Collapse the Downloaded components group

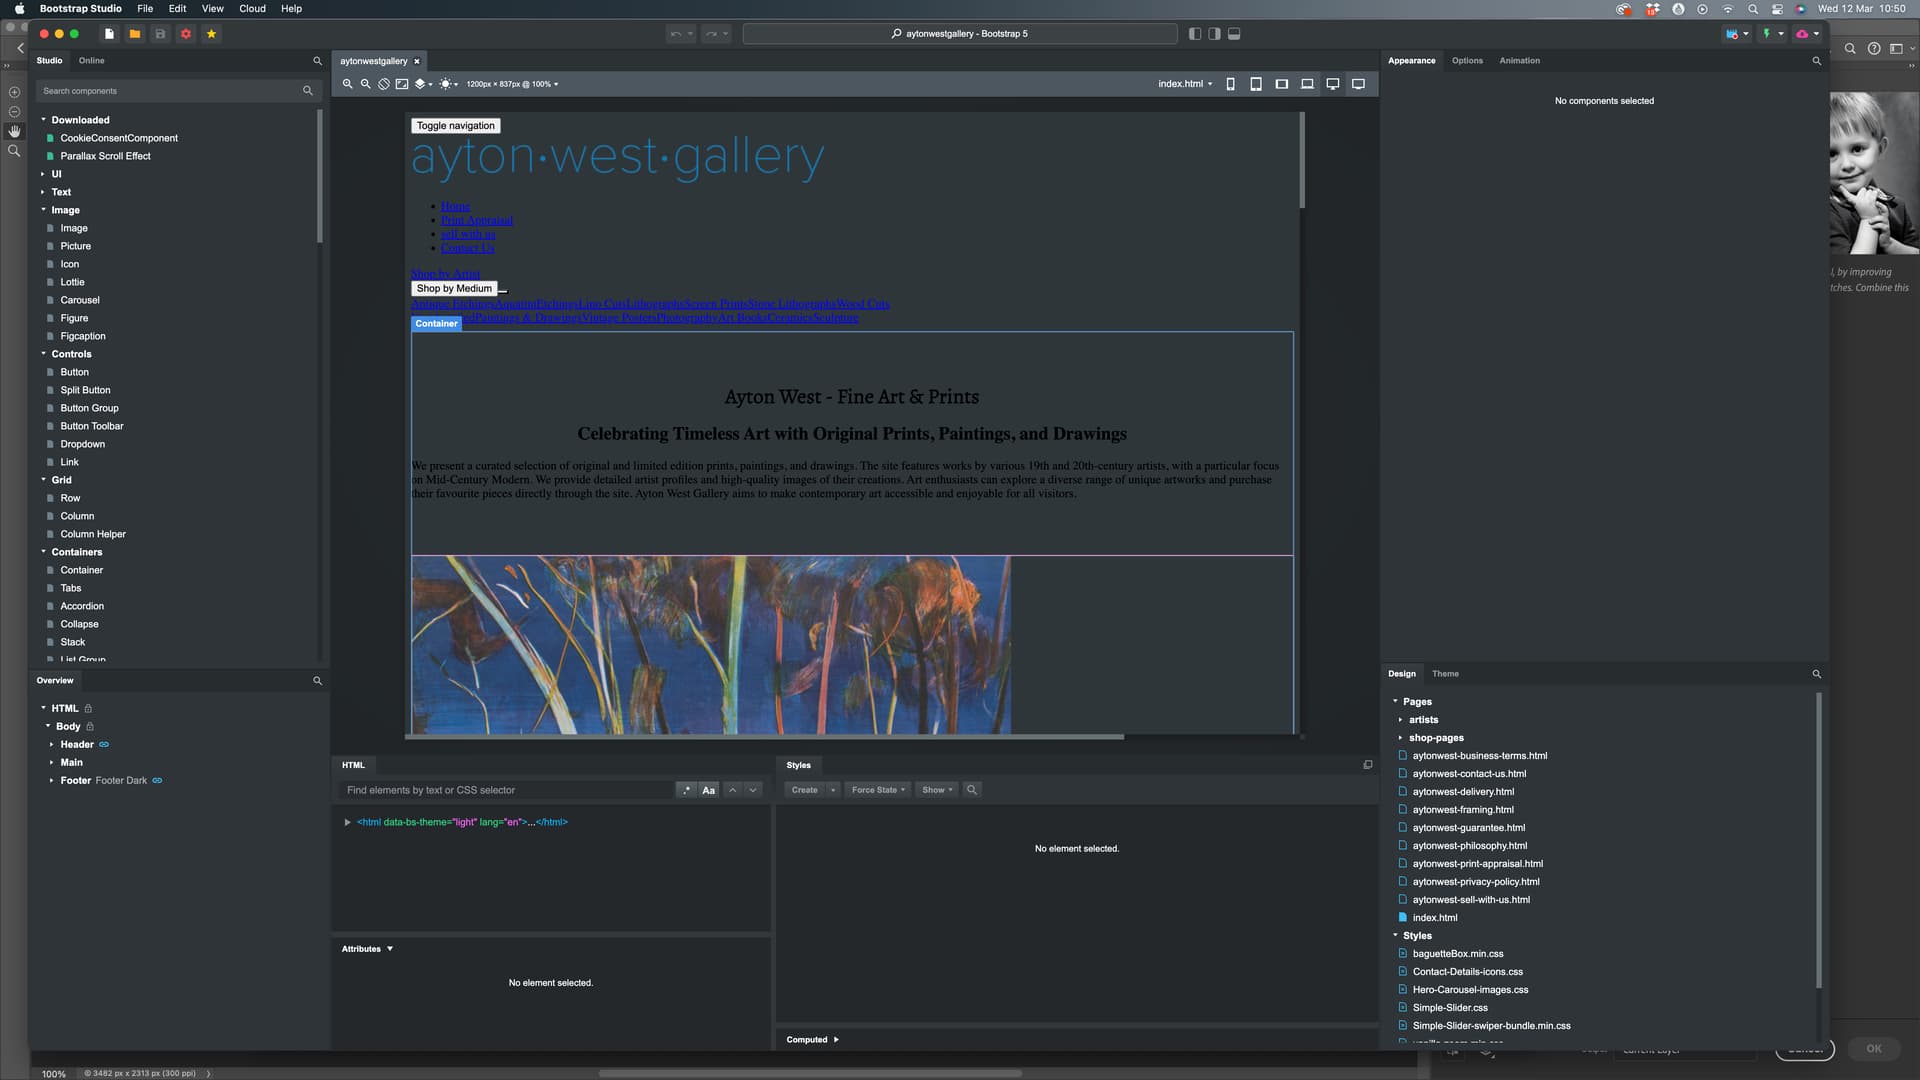click(x=44, y=120)
